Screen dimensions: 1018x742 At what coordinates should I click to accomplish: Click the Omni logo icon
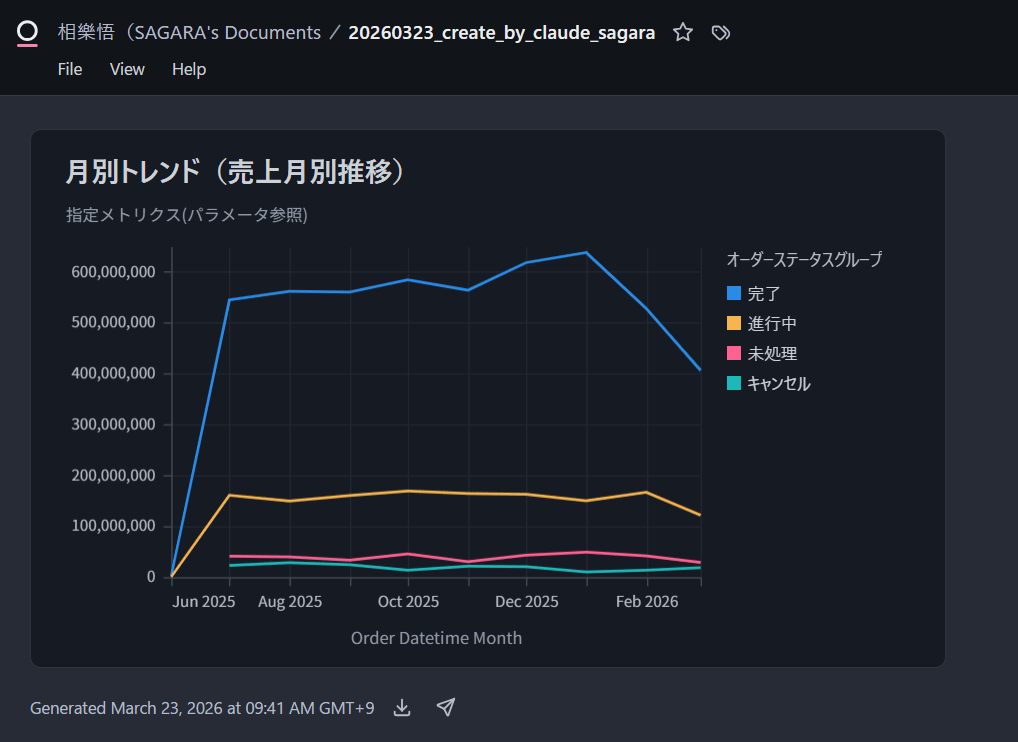coord(27,32)
